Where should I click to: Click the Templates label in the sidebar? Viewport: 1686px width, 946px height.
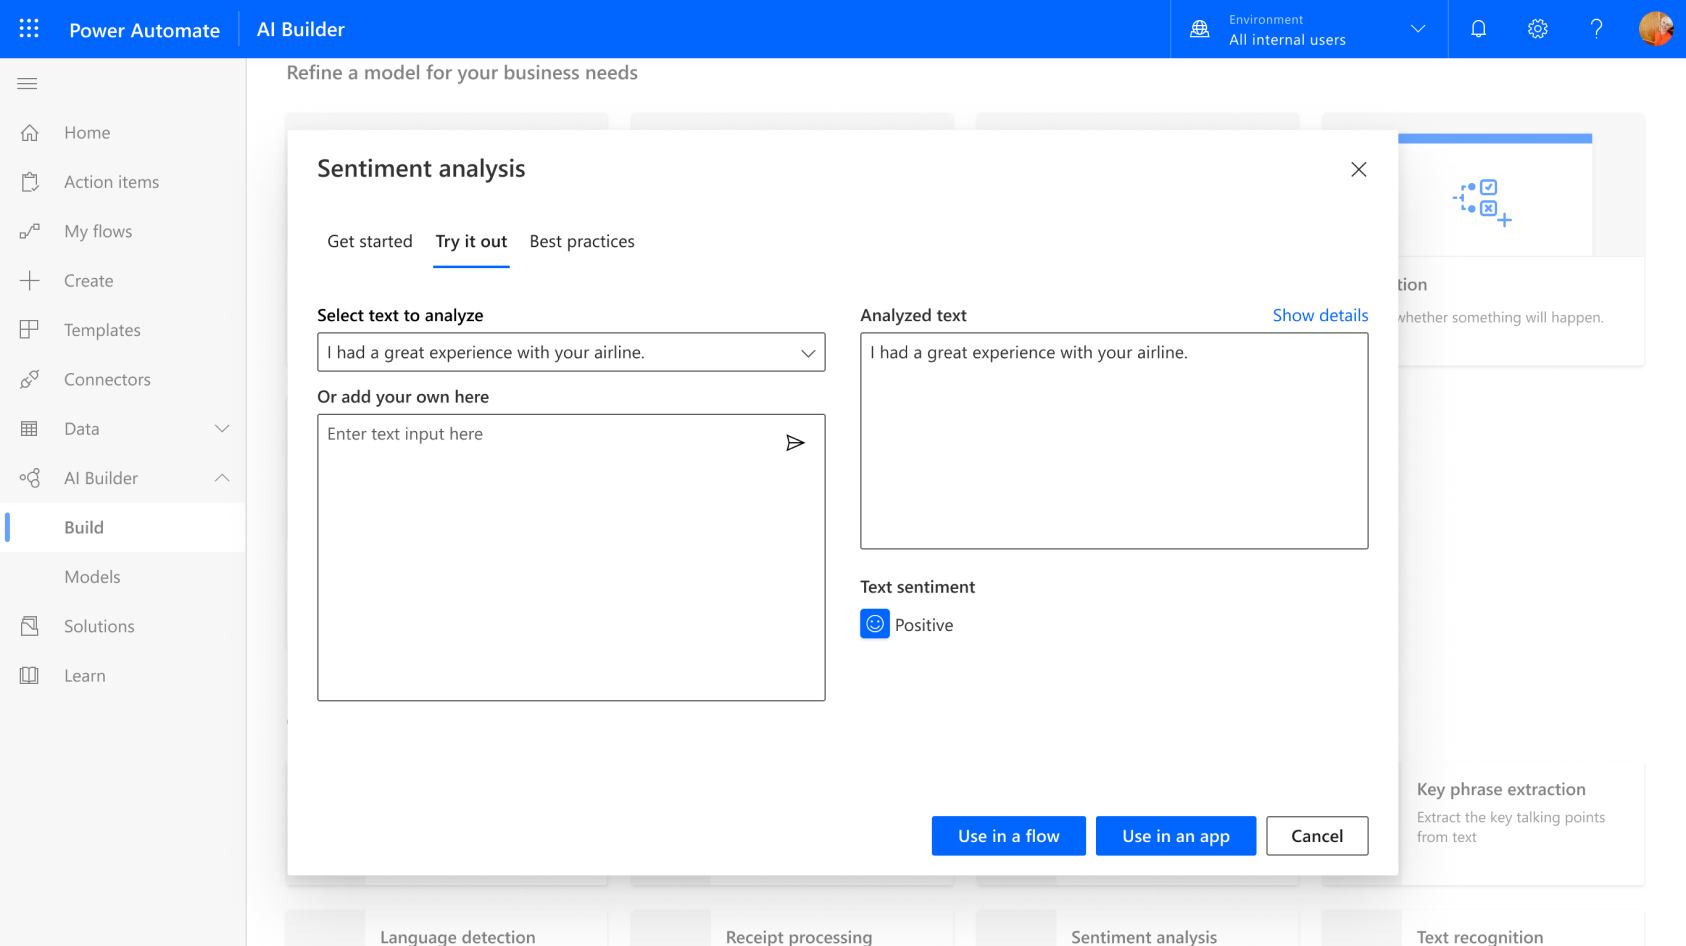(x=102, y=330)
